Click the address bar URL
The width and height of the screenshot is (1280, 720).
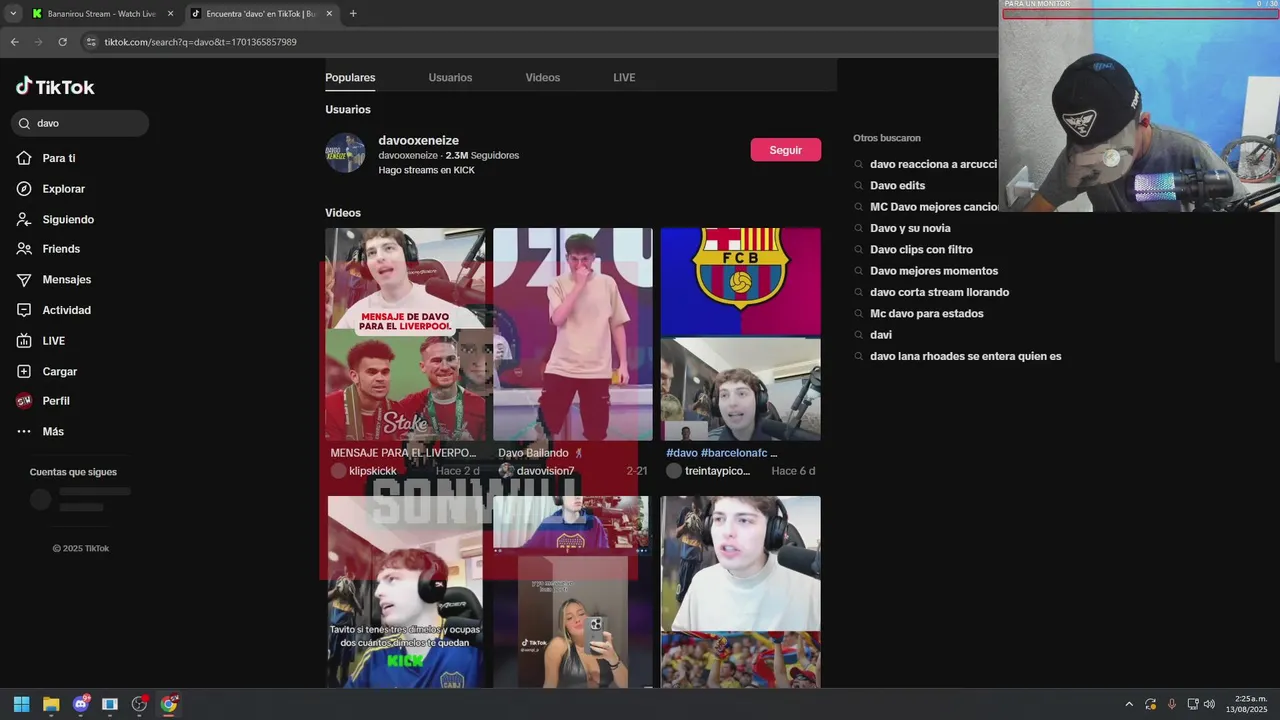[200, 42]
